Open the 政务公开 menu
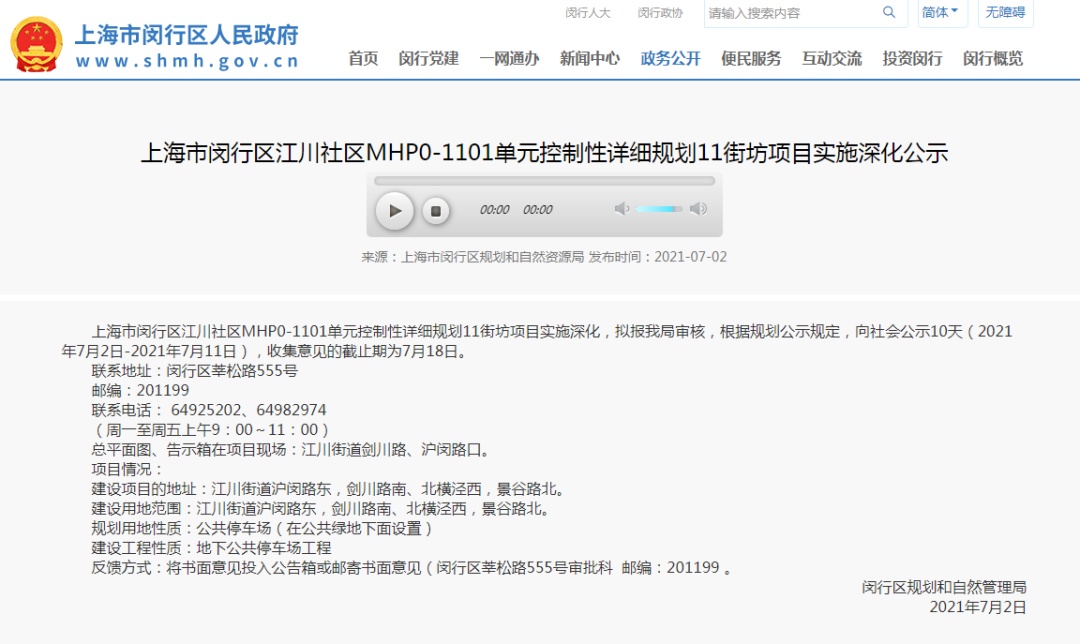Screen dimensions: 1080x644 click(670, 59)
